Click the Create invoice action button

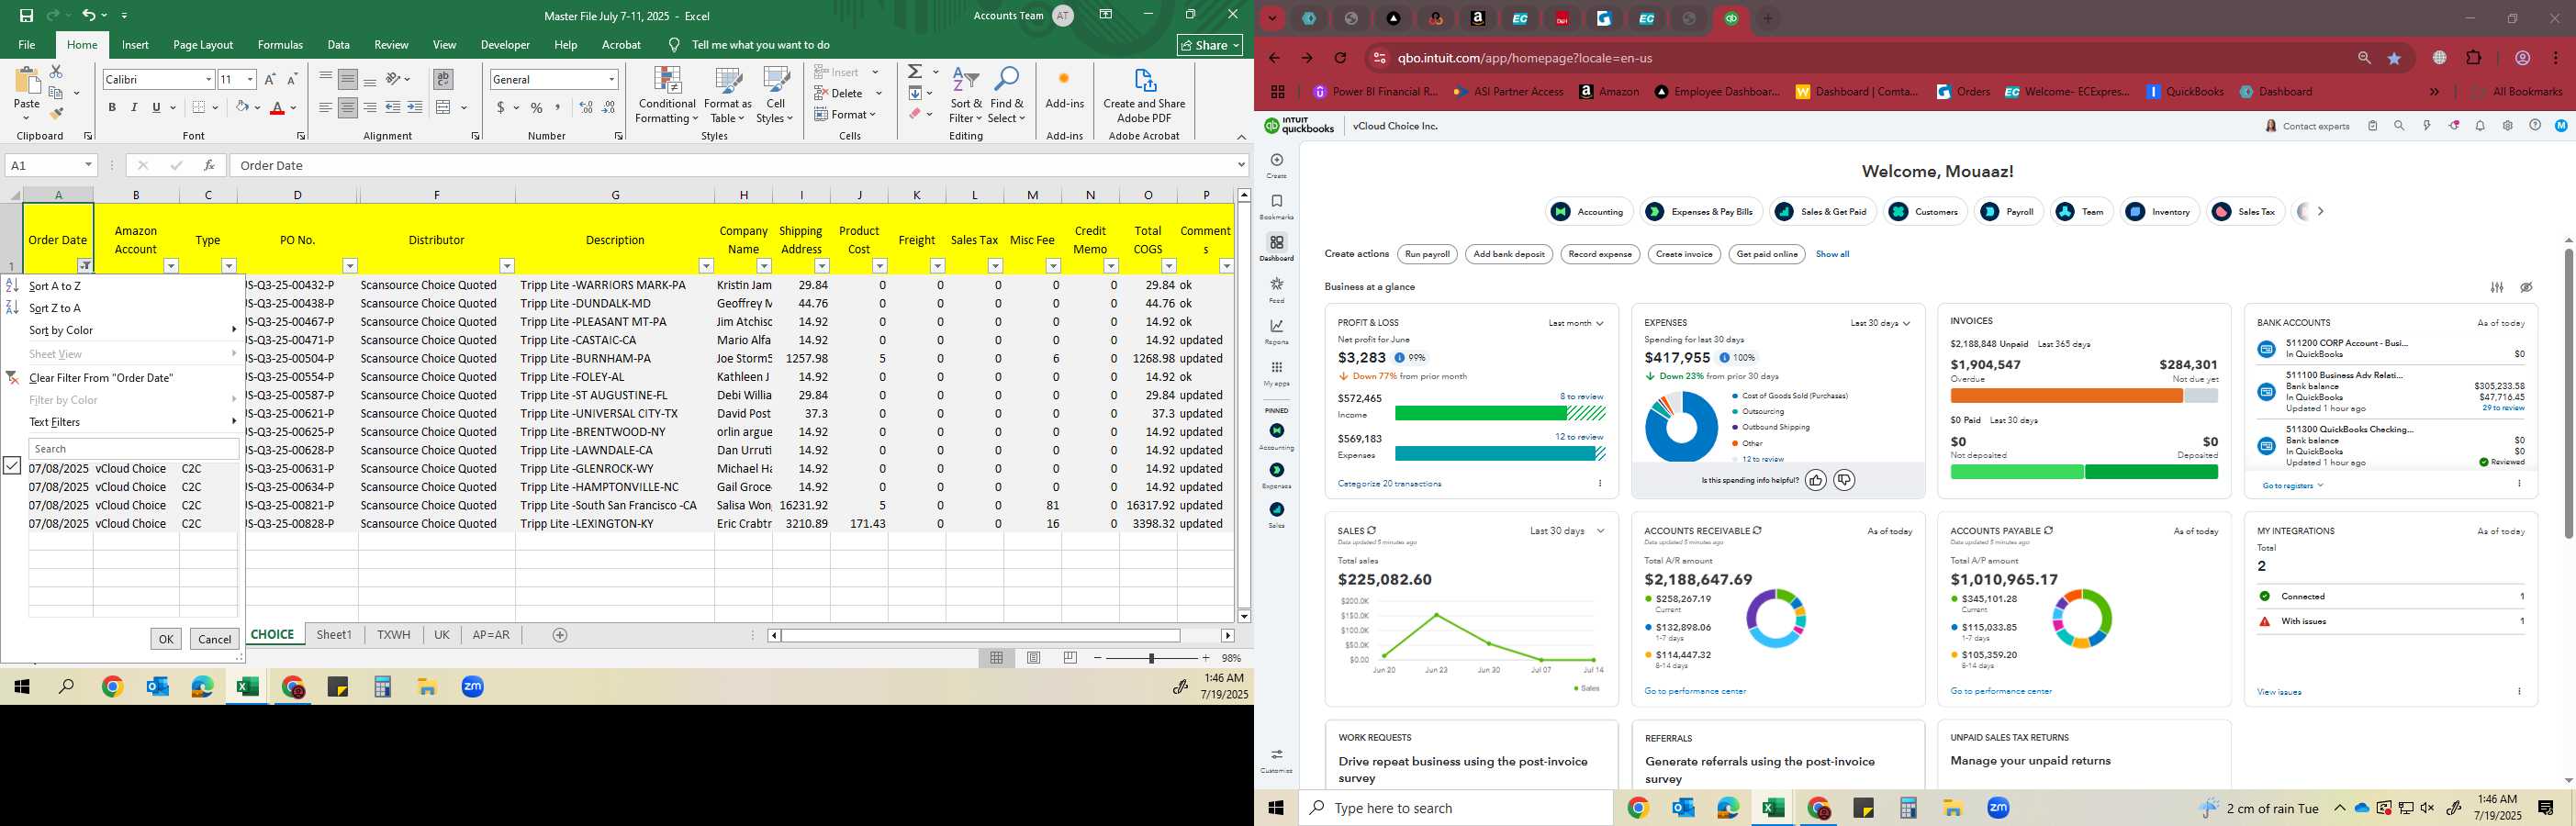[1684, 254]
